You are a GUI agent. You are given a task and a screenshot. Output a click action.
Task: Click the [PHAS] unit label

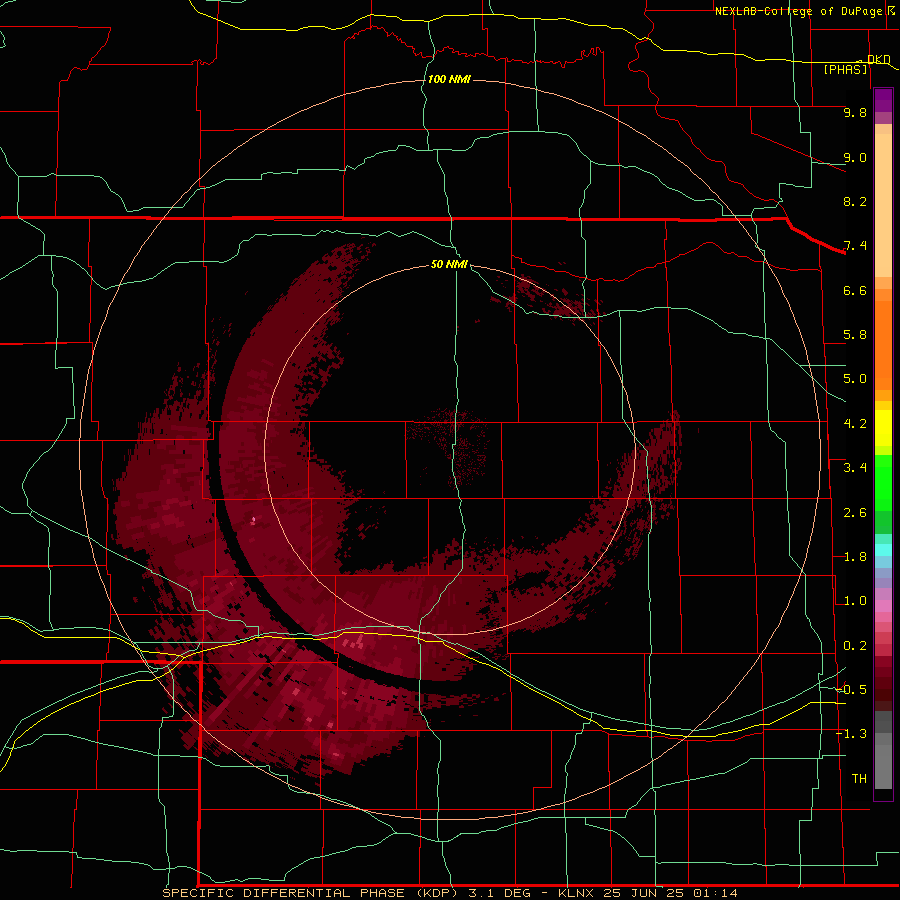tap(845, 70)
